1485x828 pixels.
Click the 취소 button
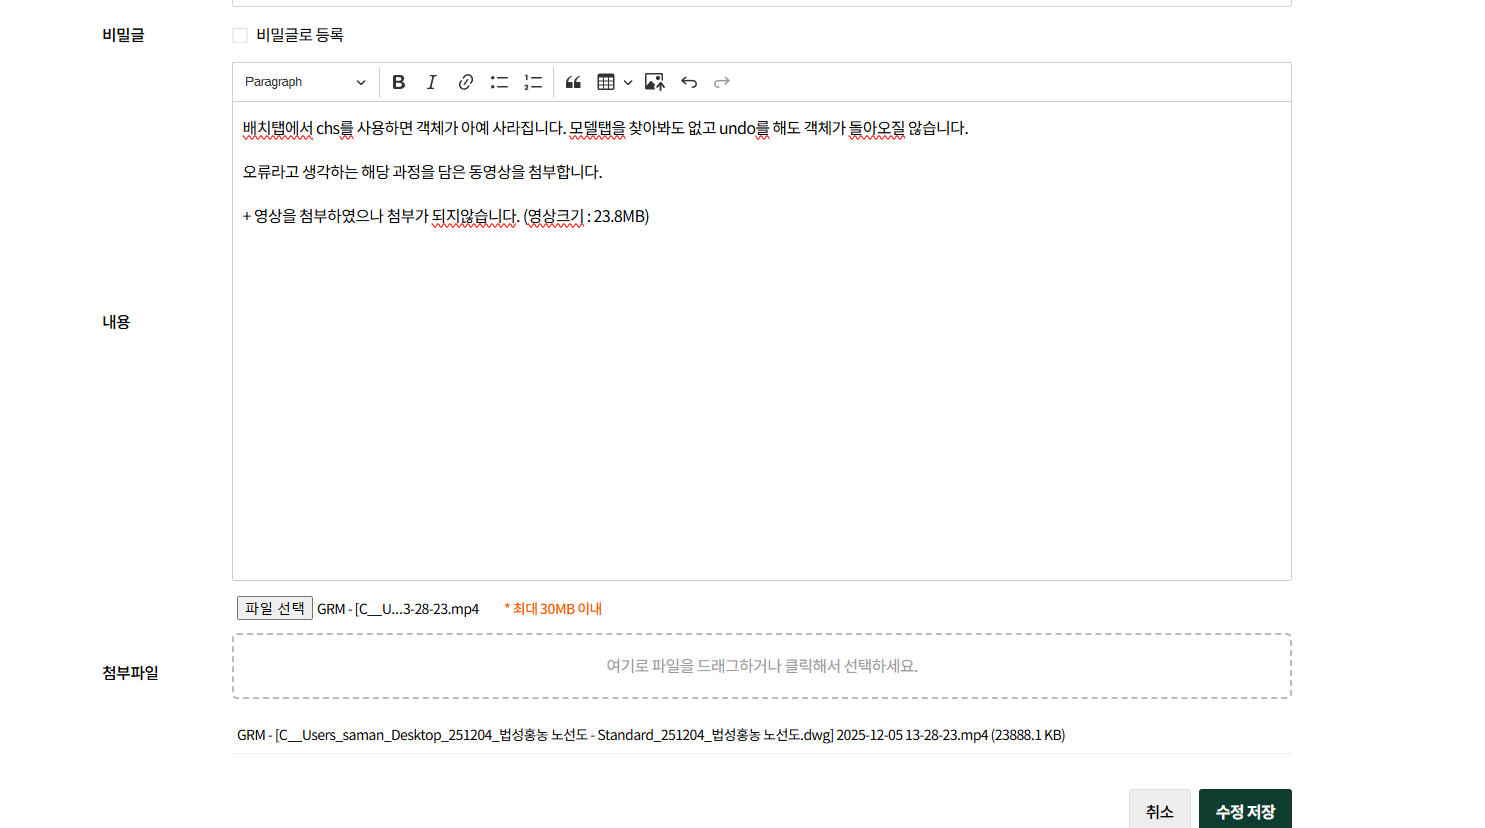(x=1160, y=809)
